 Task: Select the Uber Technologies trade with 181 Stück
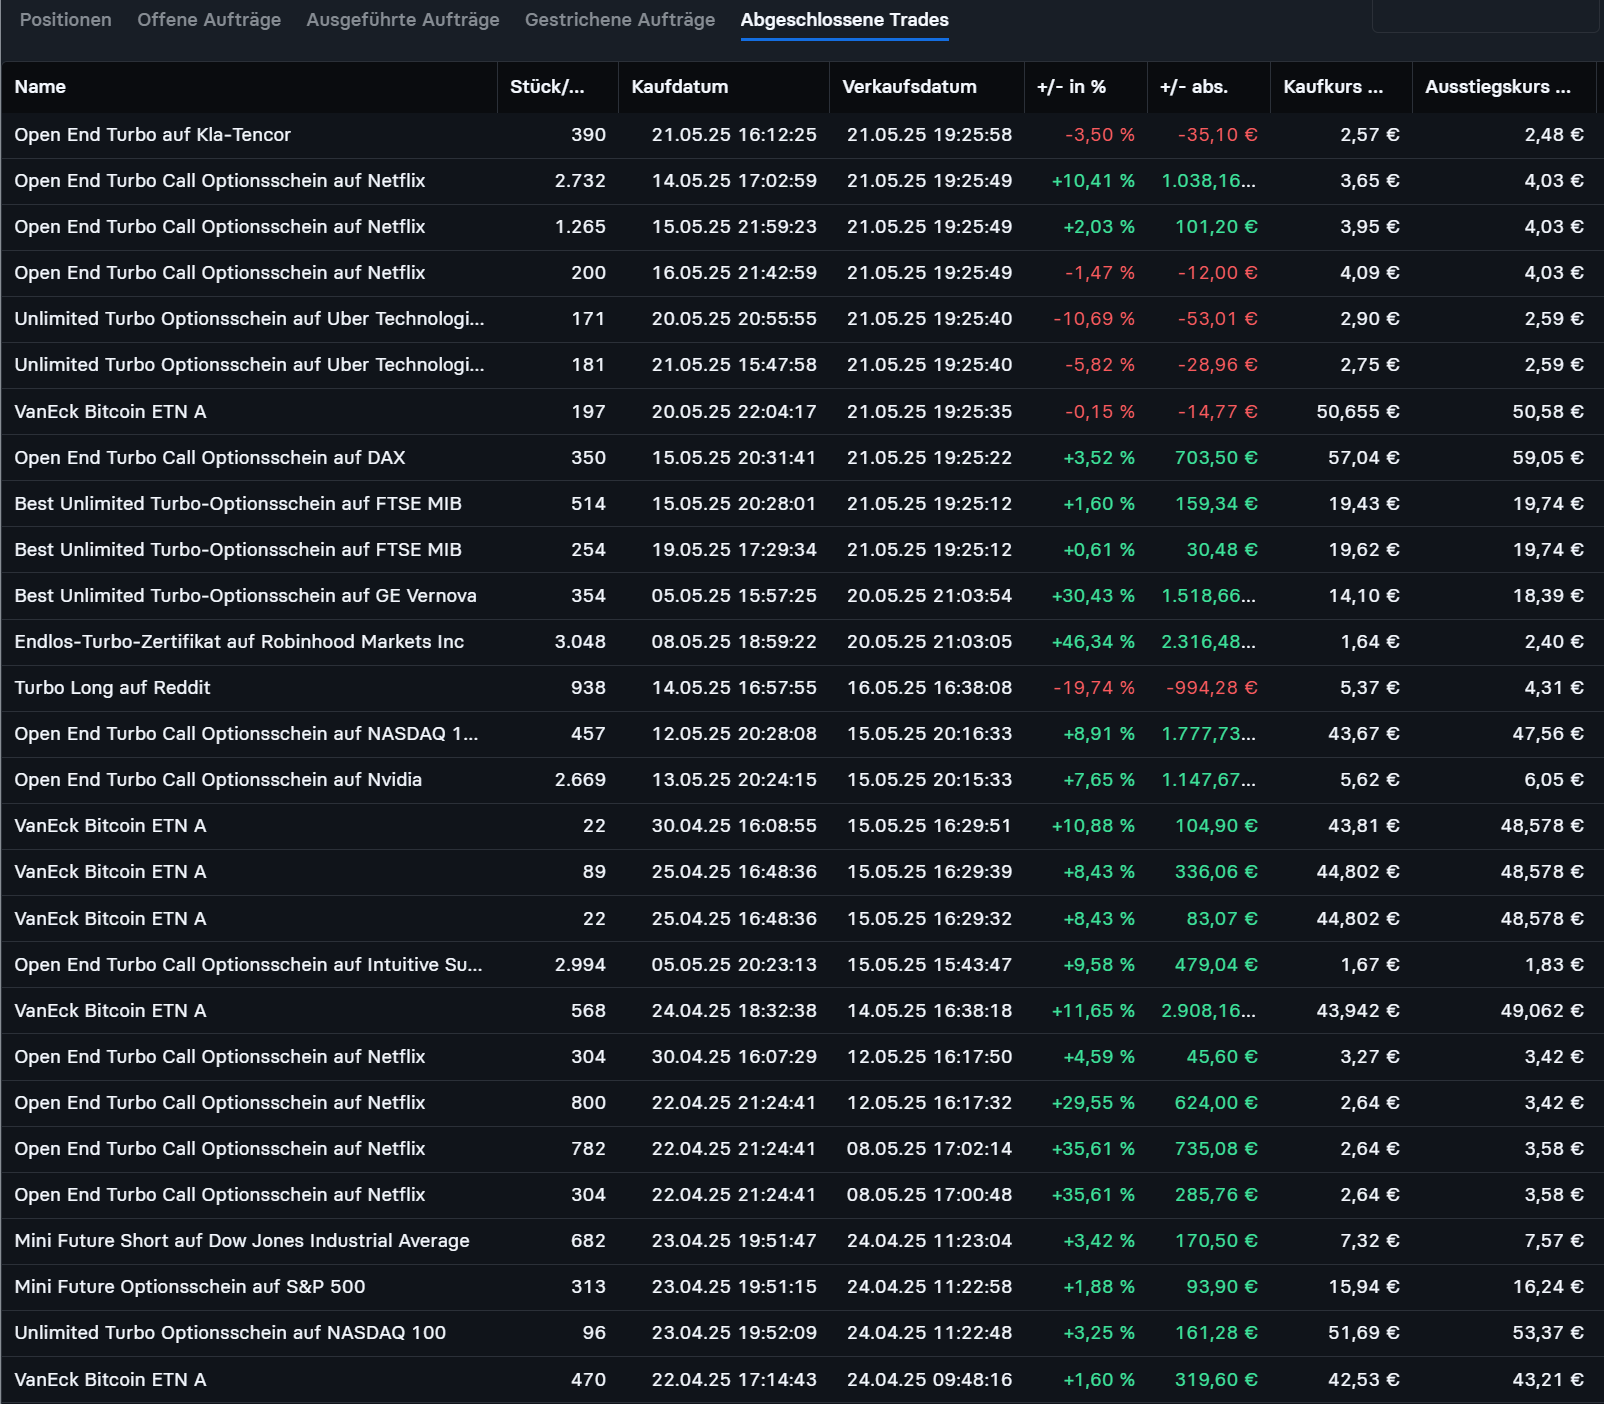[802, 365]
